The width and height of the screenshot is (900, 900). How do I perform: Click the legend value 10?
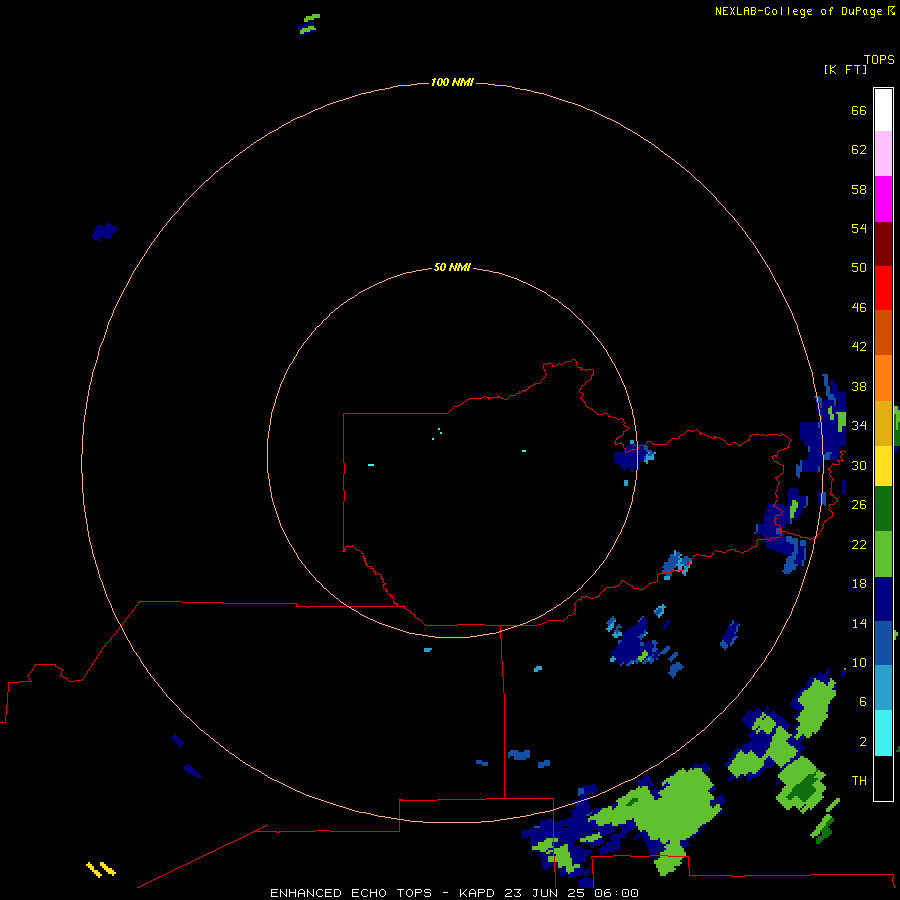pyautogui.click(x=859, y=662)
